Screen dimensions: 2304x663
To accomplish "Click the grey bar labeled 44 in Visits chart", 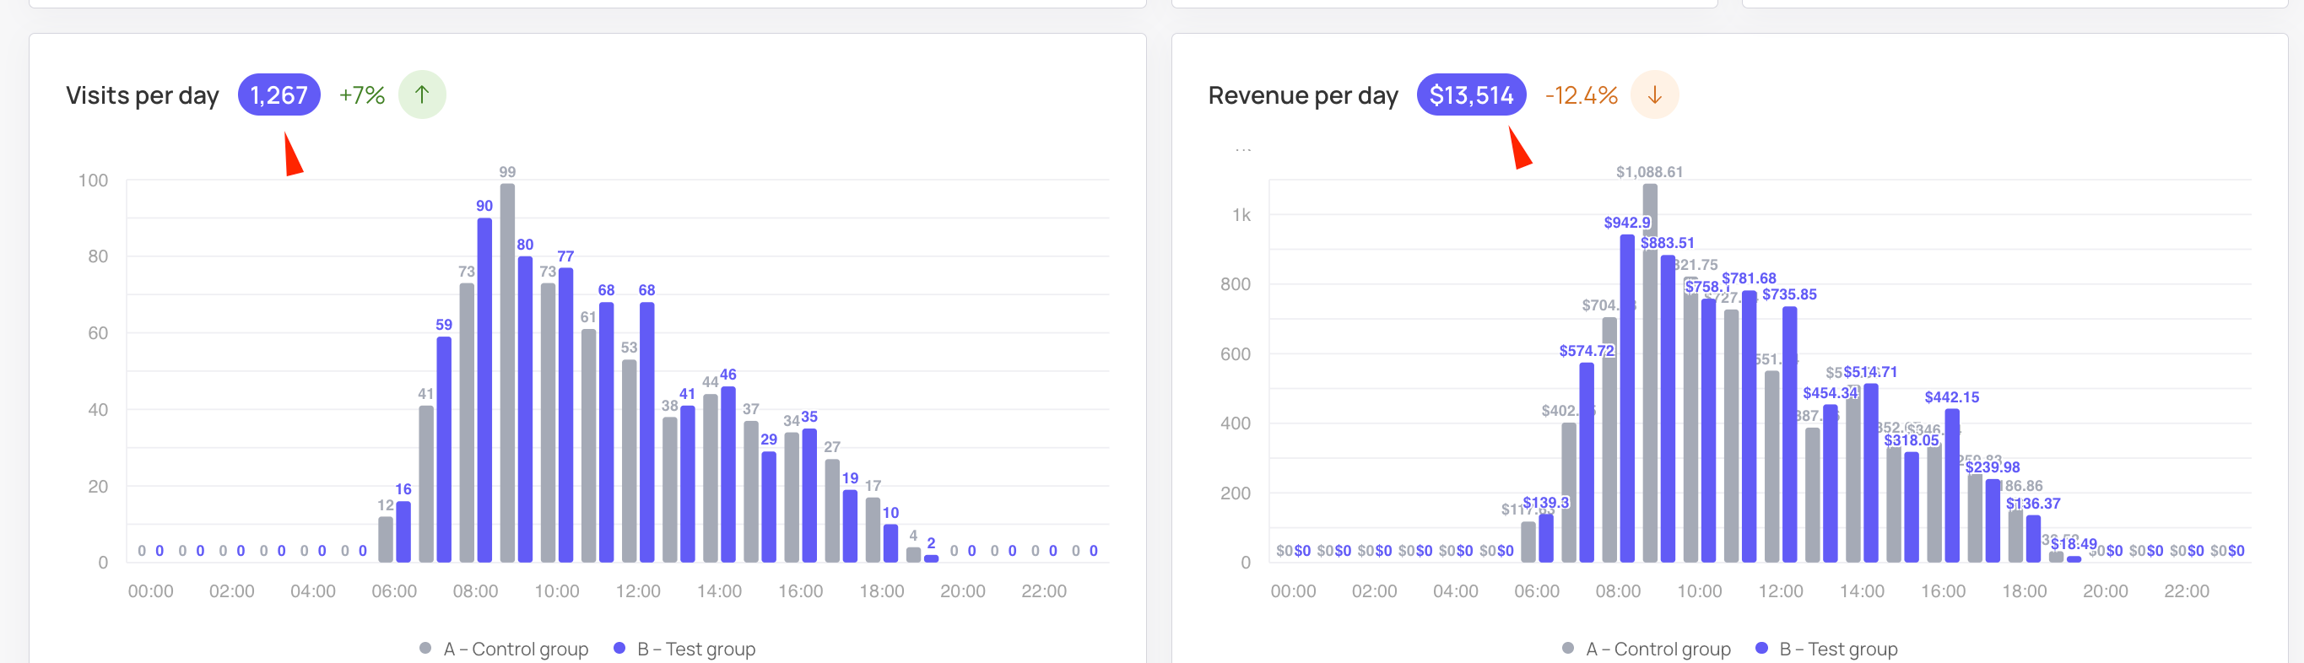I will coord(711,478).
